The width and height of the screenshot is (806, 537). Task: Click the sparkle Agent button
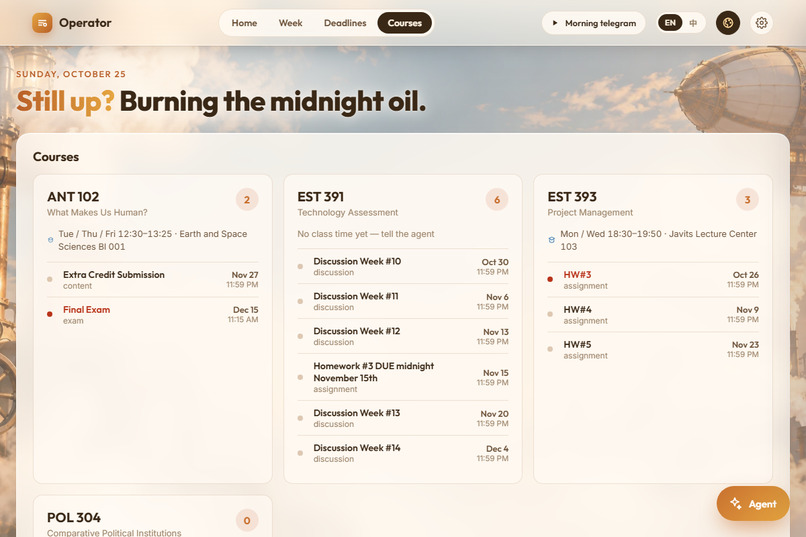coord(753,504)
